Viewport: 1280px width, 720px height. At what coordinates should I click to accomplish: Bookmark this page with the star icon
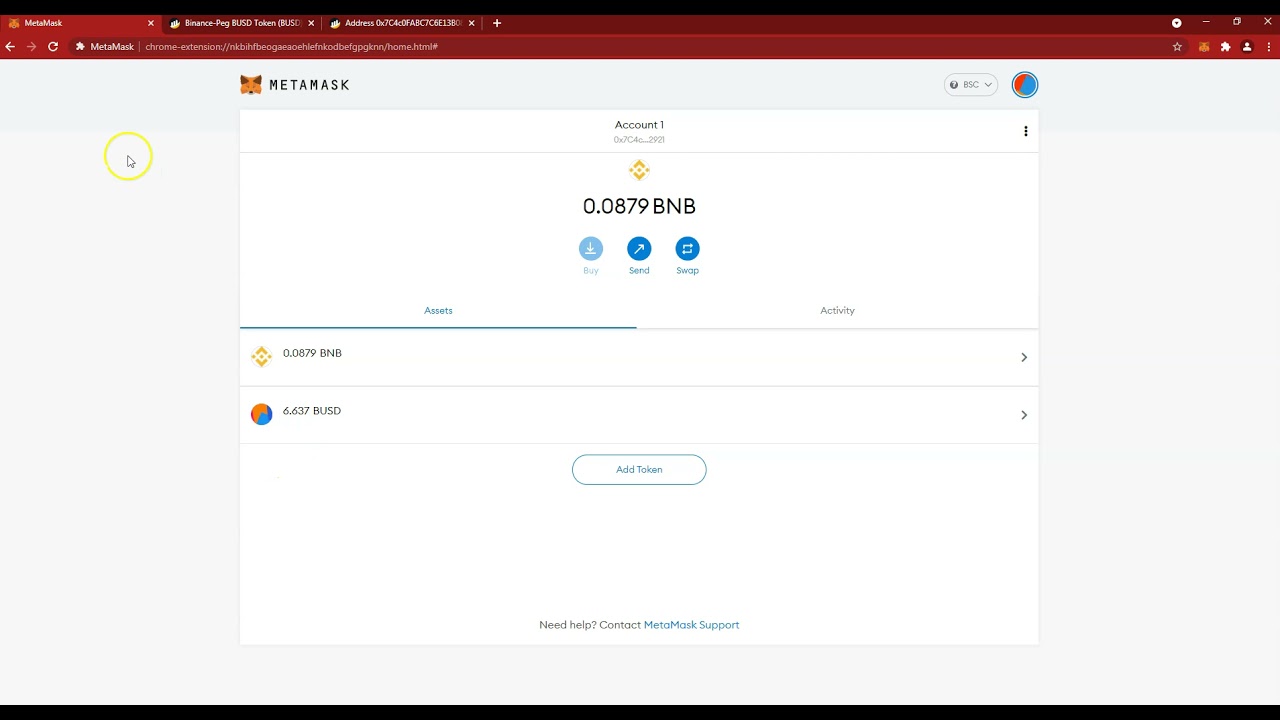tap(1177, 47)
